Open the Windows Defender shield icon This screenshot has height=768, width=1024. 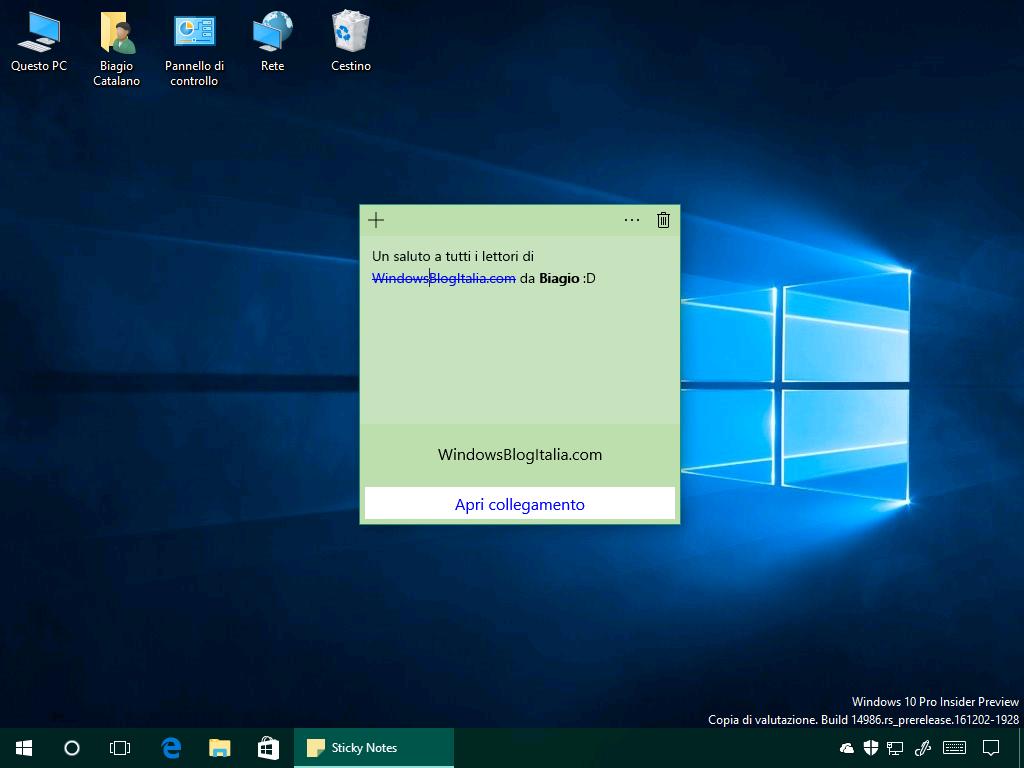click(871, 747)
